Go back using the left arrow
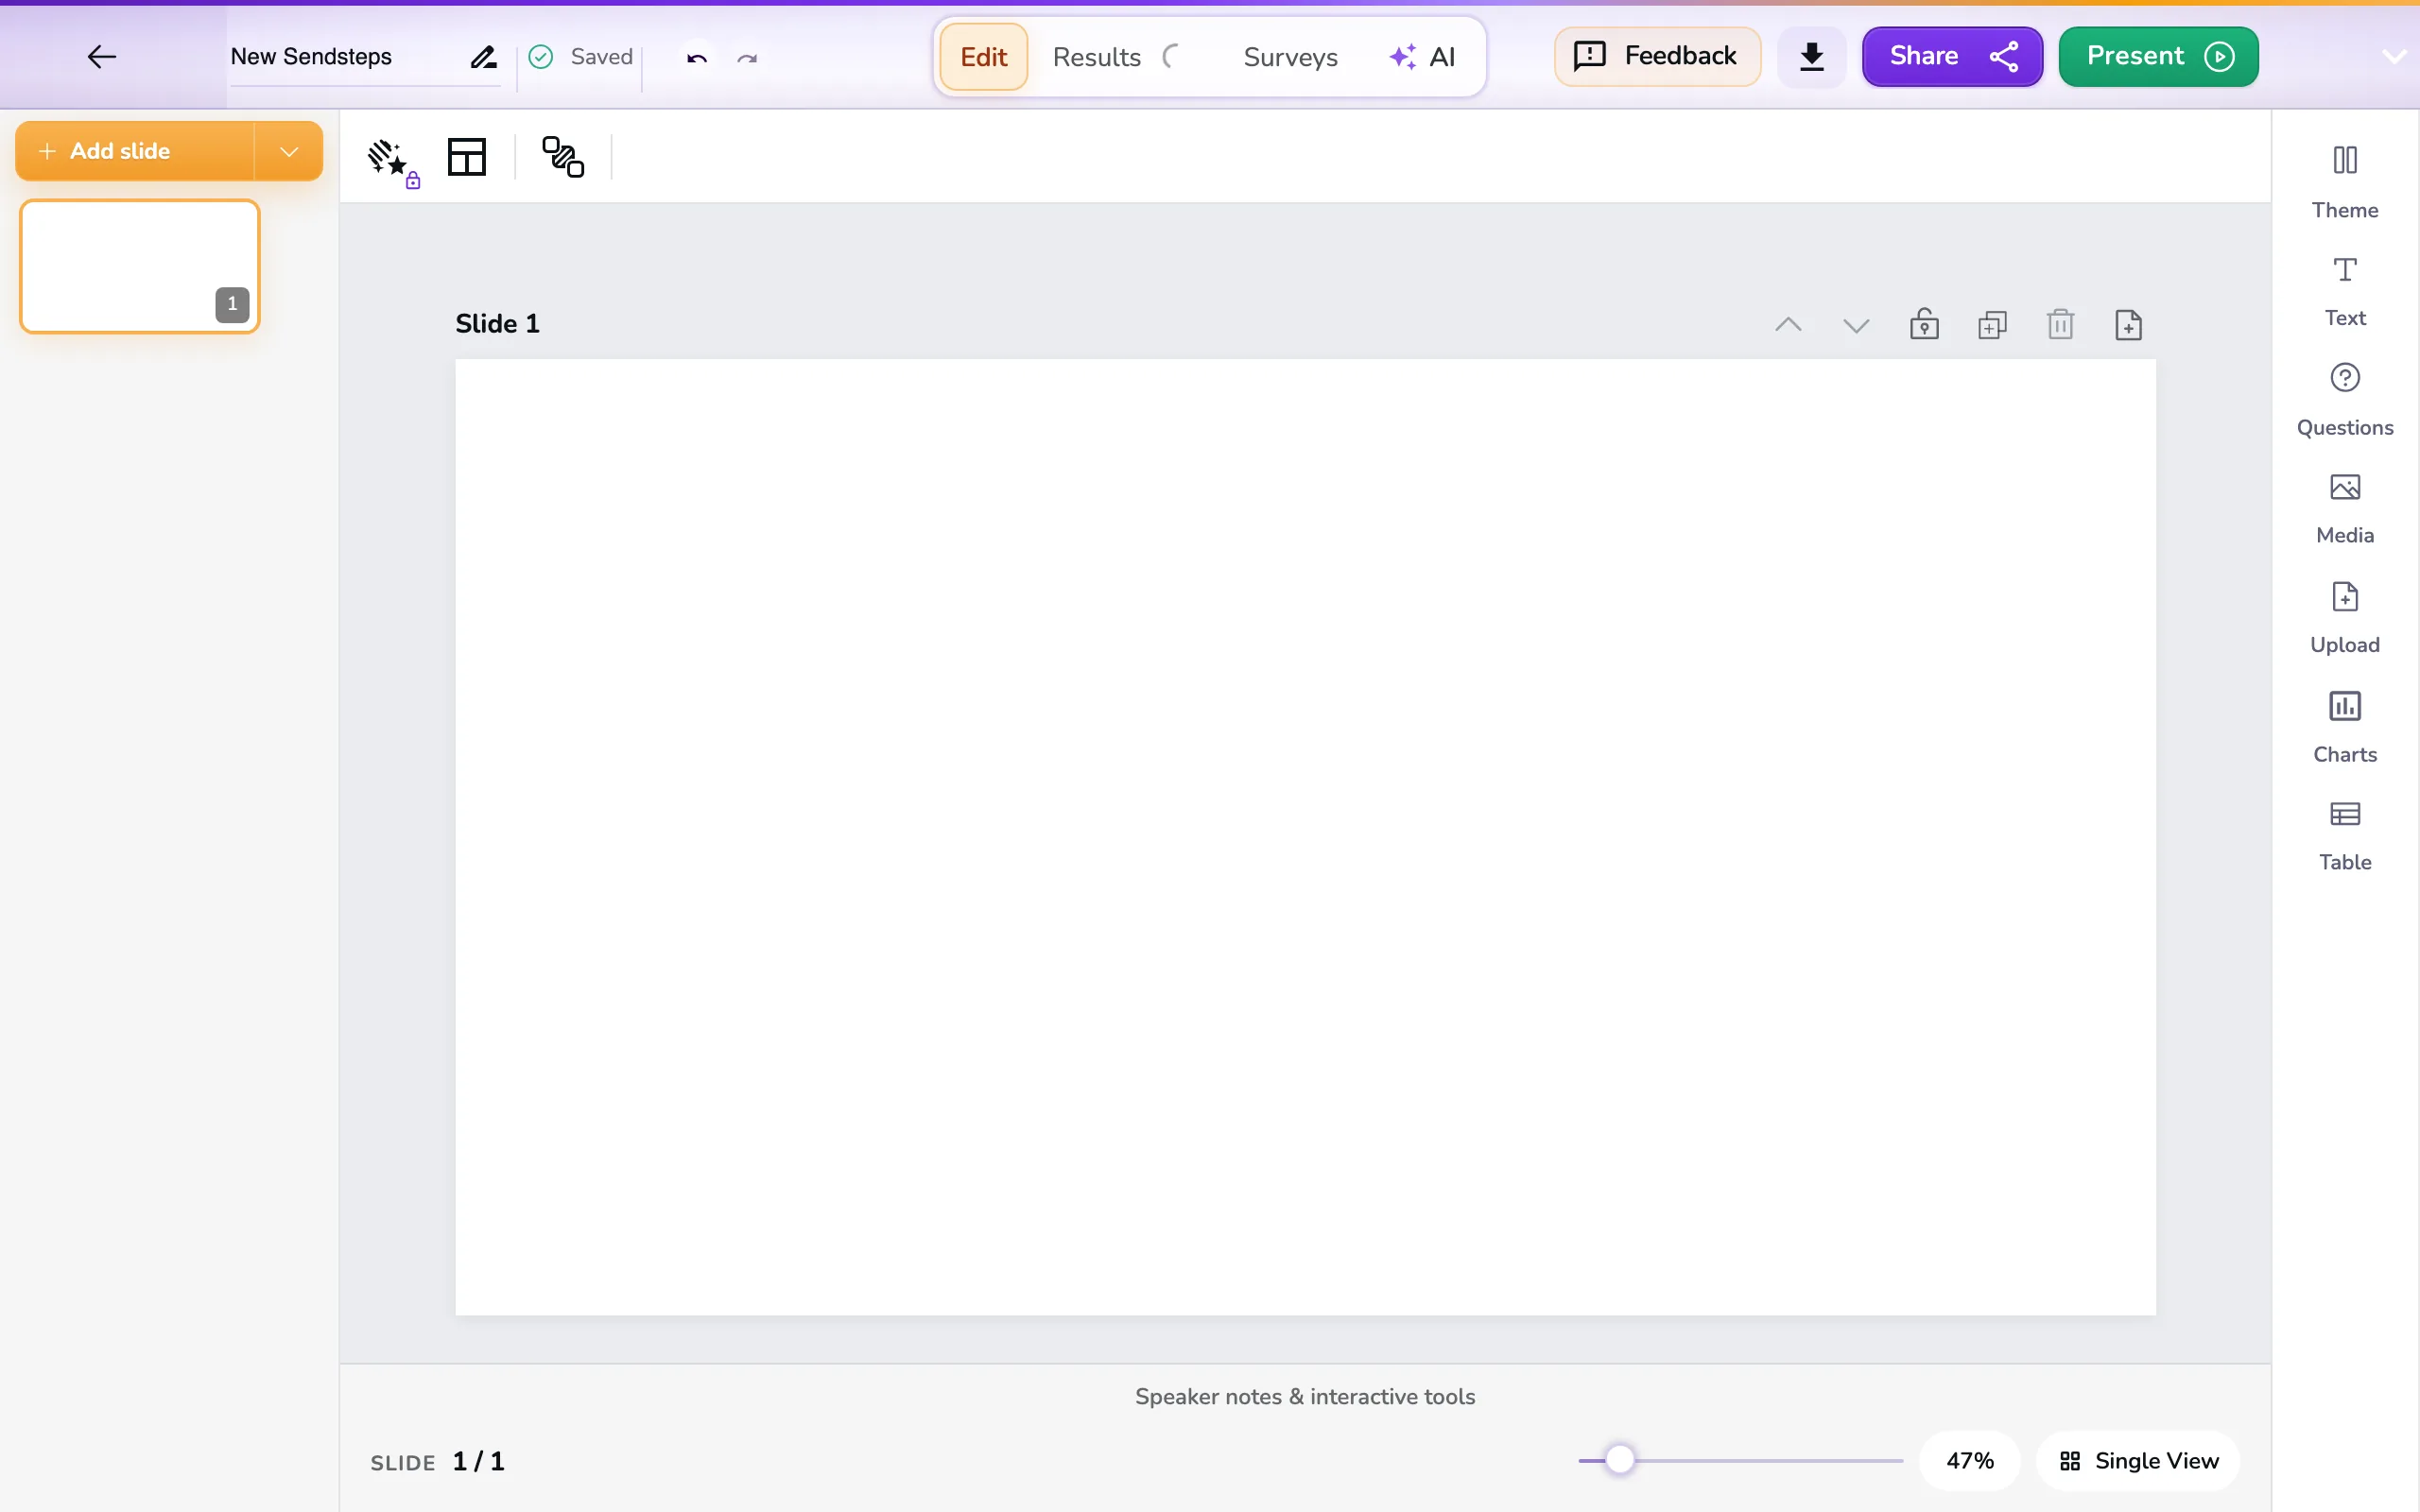 pyautogui.click(x=101, y=57)
